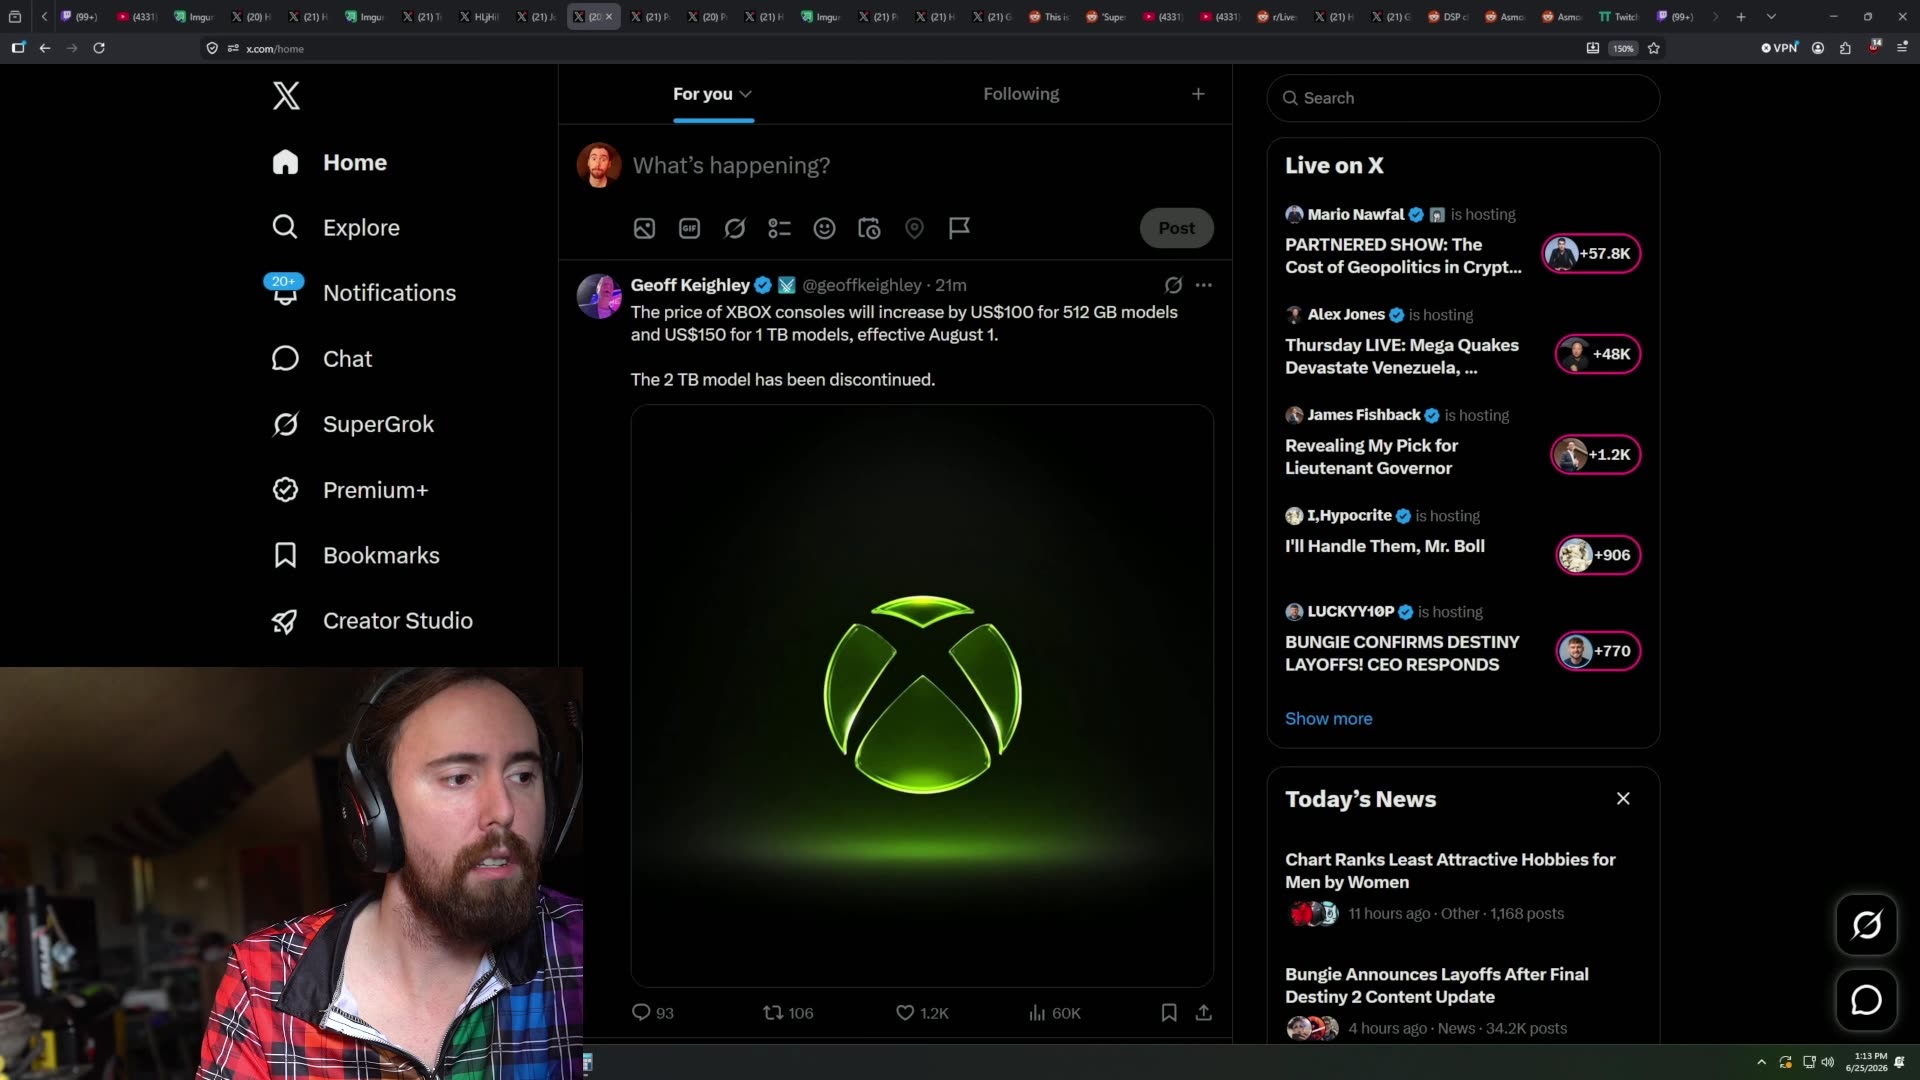The width and height of the screenshot is (1920, 1080).
Task: Open the tab list dropdown
Action: [1771, 17]
